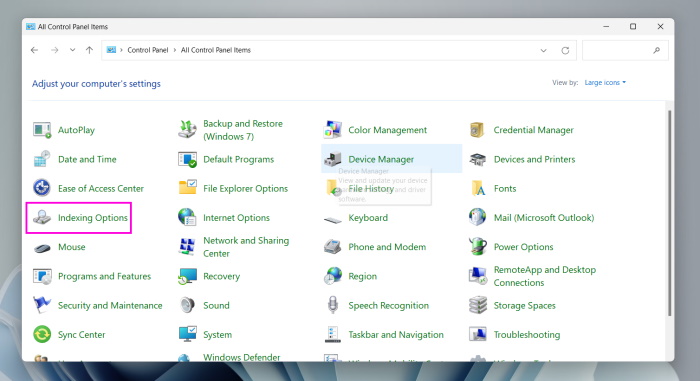Expand the recent locations chevron
The image size is (700, 381).
click(x=72, y=50)
